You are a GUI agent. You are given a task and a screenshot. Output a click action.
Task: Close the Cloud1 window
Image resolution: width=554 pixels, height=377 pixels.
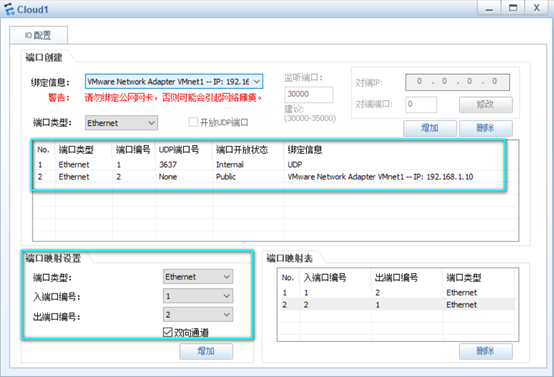point(536,8)
